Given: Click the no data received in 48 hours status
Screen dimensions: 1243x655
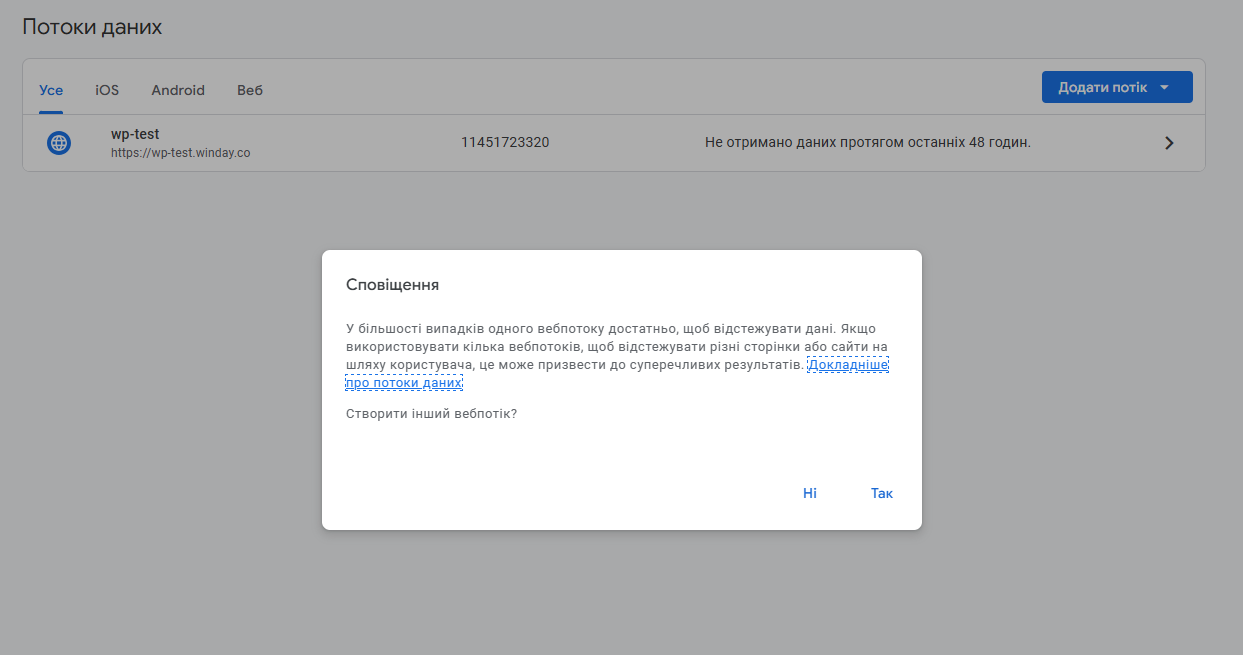Looking at the screenshot, I should click(867, 143).
